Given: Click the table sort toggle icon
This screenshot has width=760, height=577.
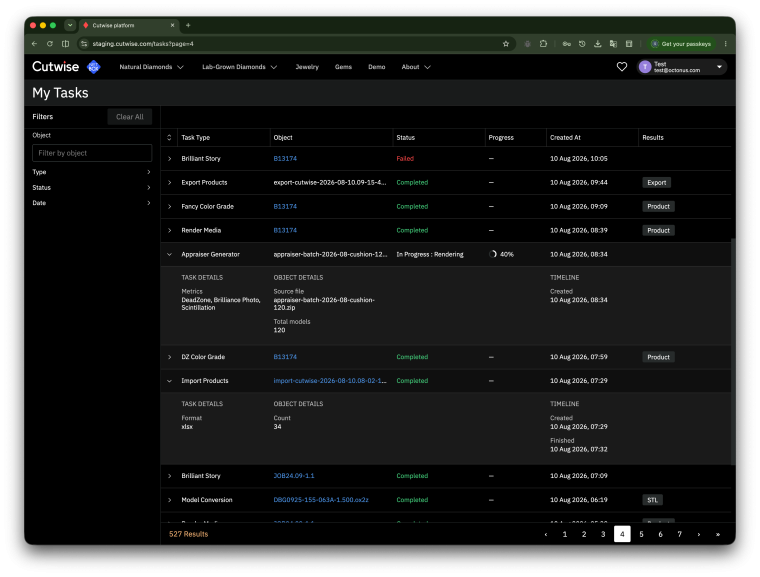Looking at the screenshot, I should pos(169,138).
